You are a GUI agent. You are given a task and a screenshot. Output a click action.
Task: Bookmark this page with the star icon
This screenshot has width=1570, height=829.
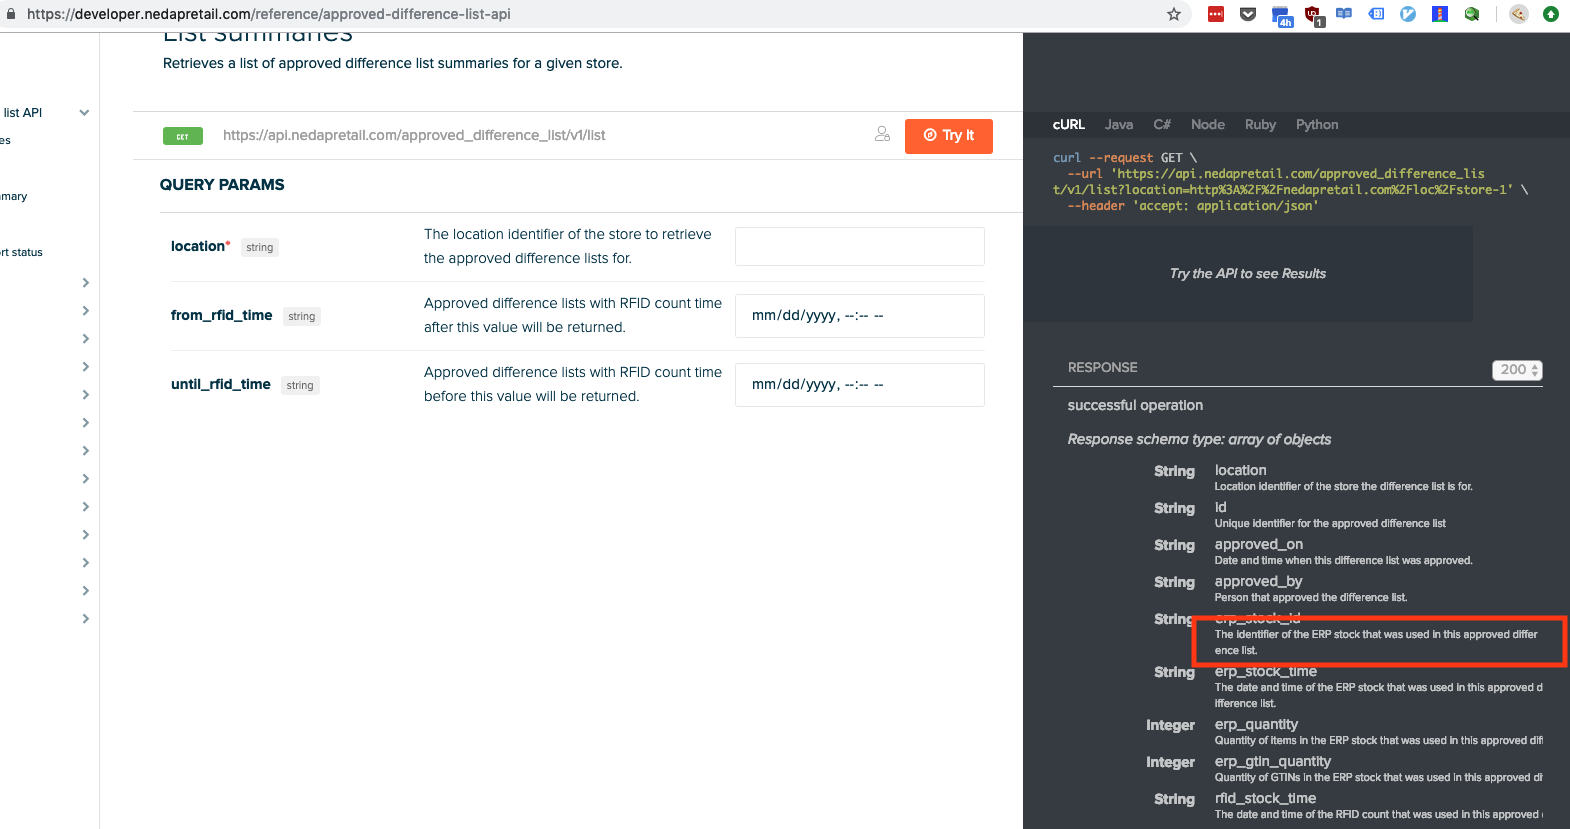click(x=1174, y=14)
